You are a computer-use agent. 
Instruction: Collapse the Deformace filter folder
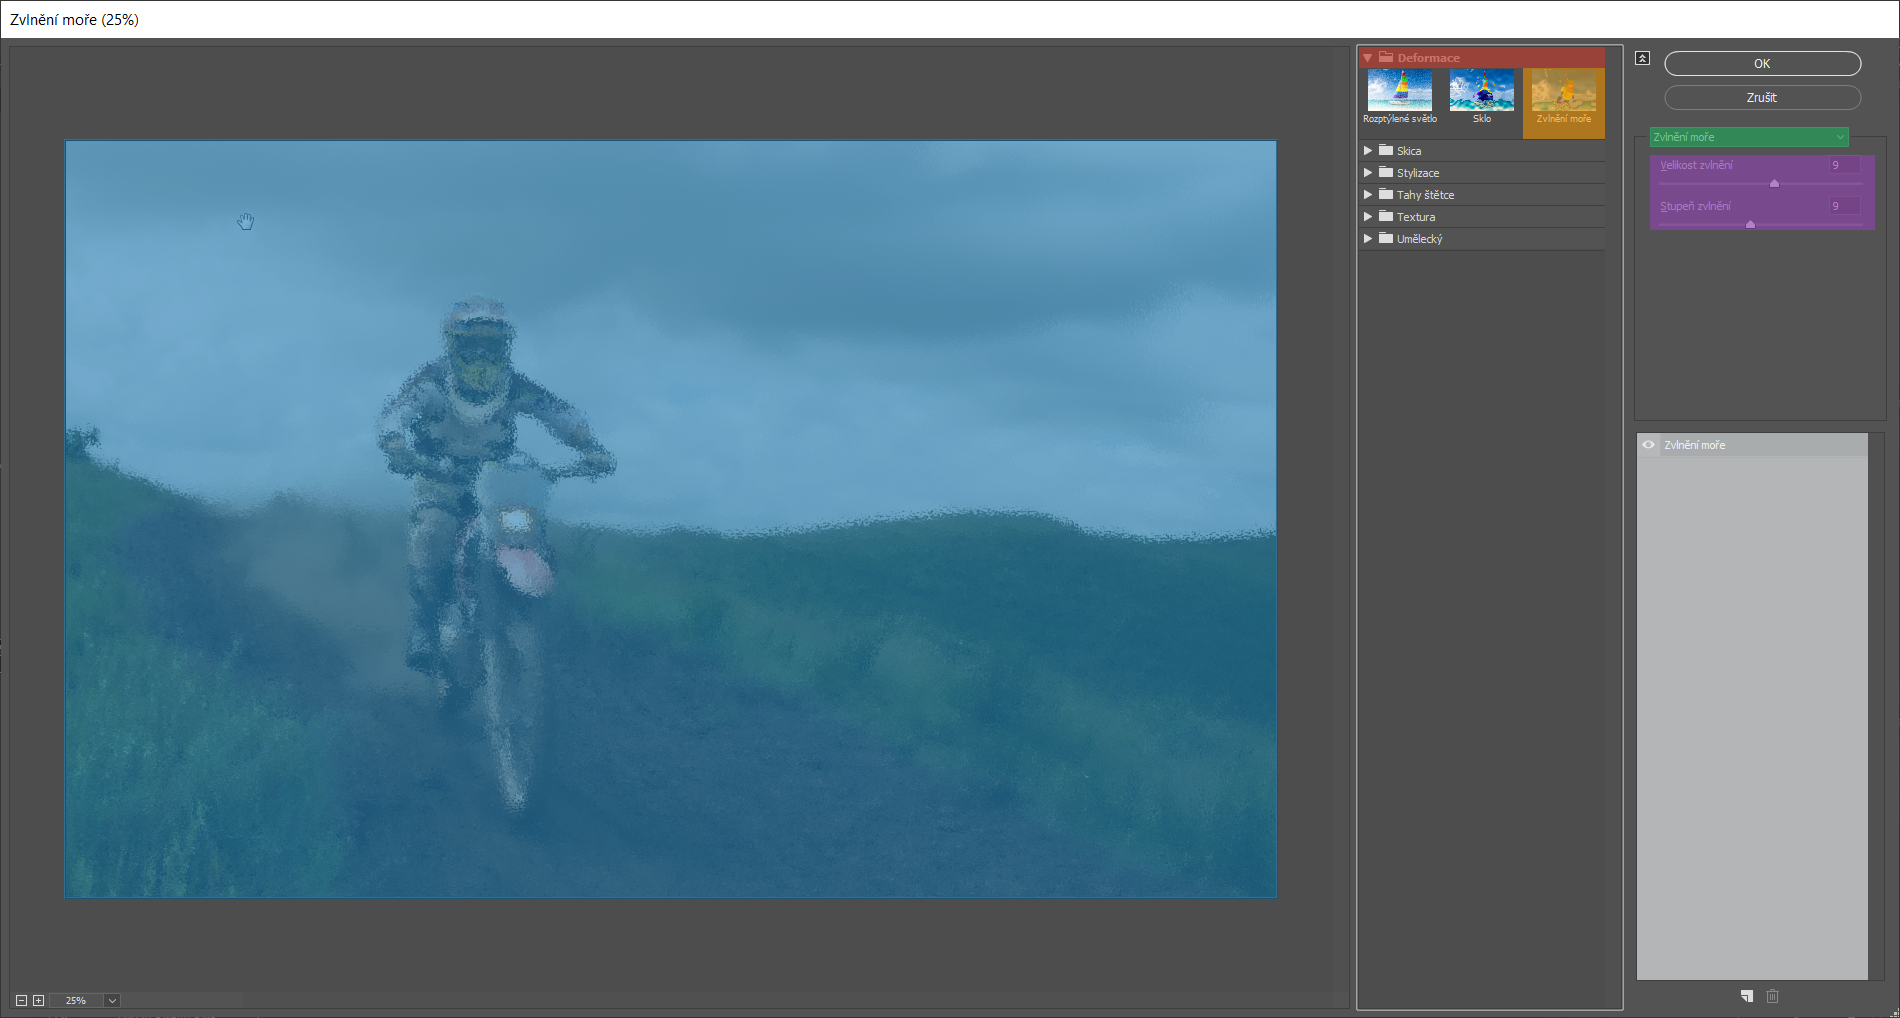tap(1368, 58)
